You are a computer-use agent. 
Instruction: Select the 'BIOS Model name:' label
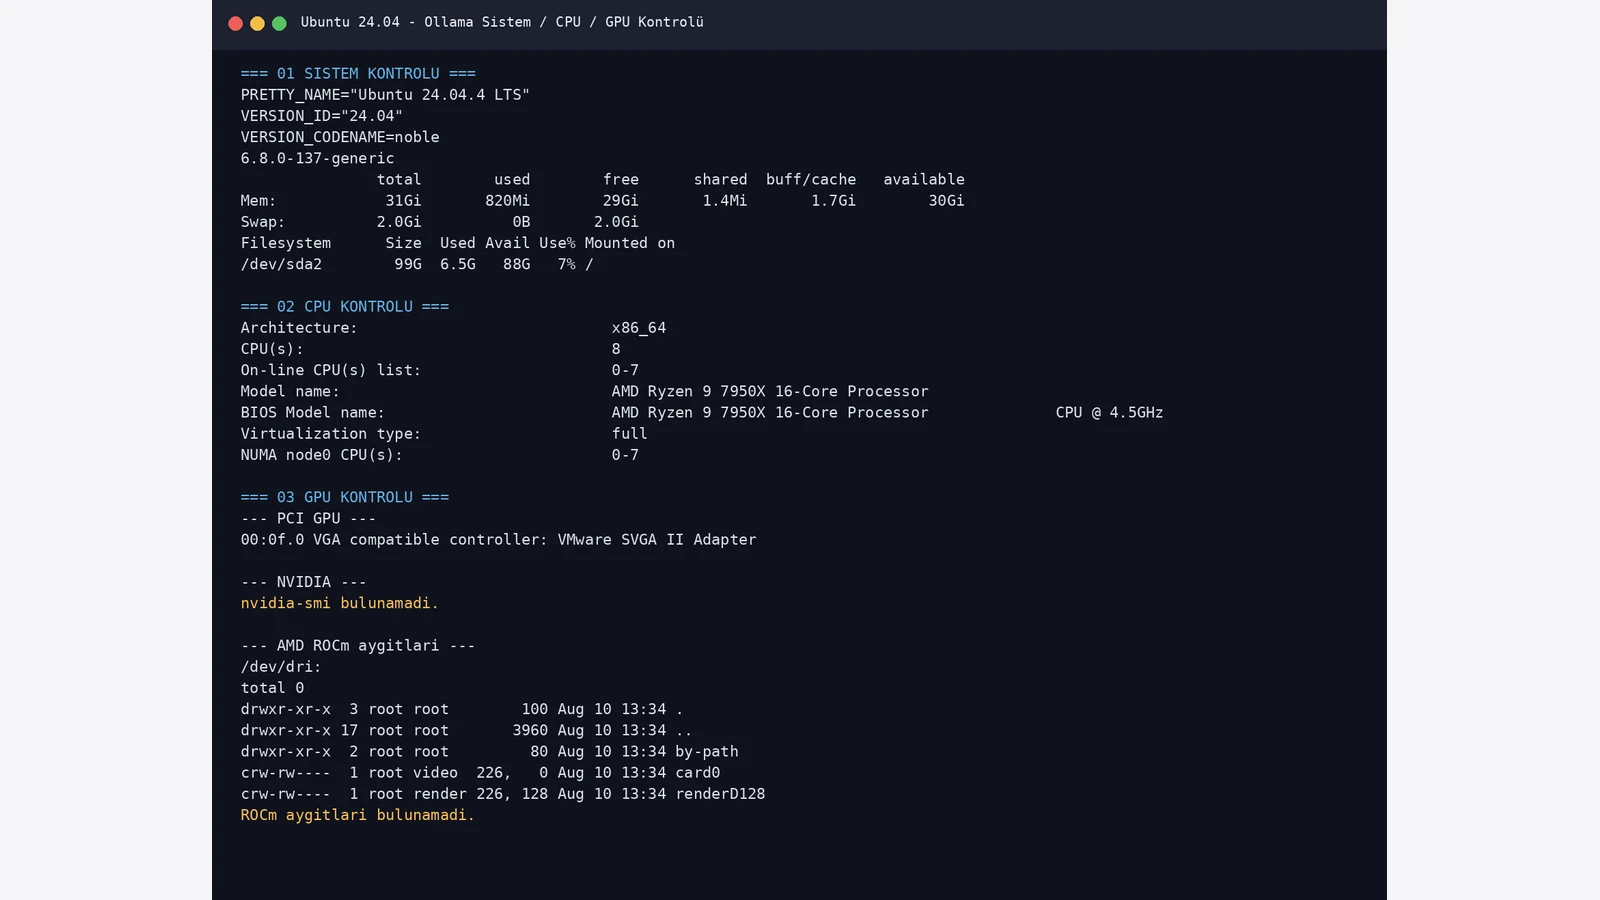click(x=313, y=412)
